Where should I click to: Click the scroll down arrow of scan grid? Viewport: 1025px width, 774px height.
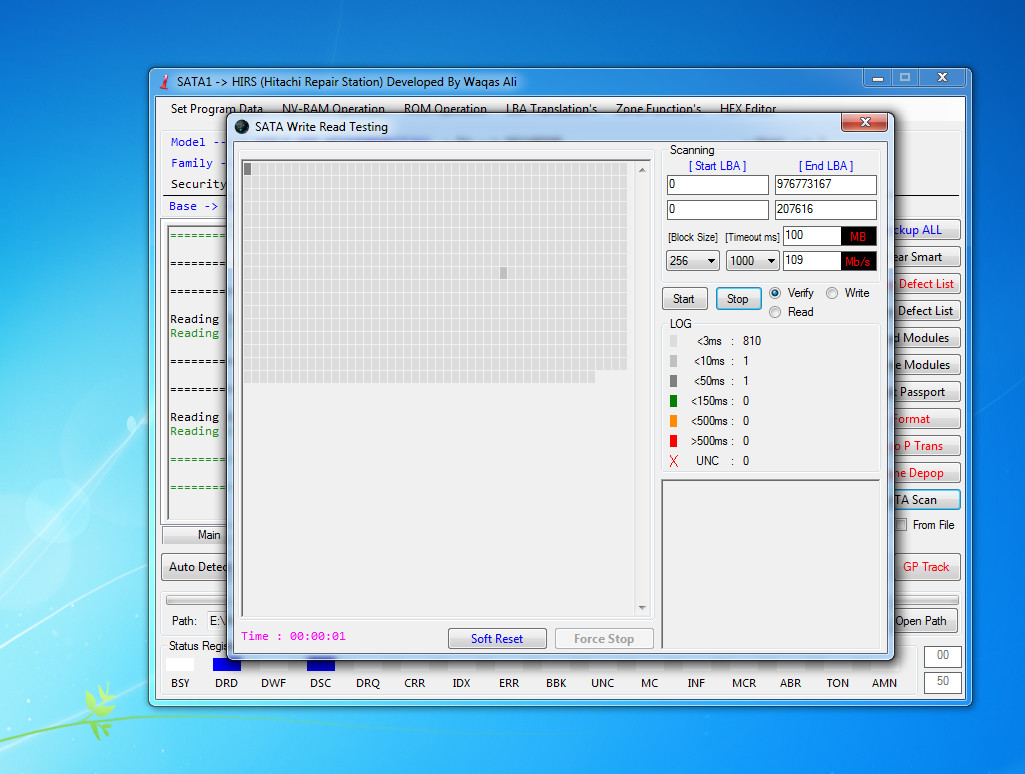[642, 608]
